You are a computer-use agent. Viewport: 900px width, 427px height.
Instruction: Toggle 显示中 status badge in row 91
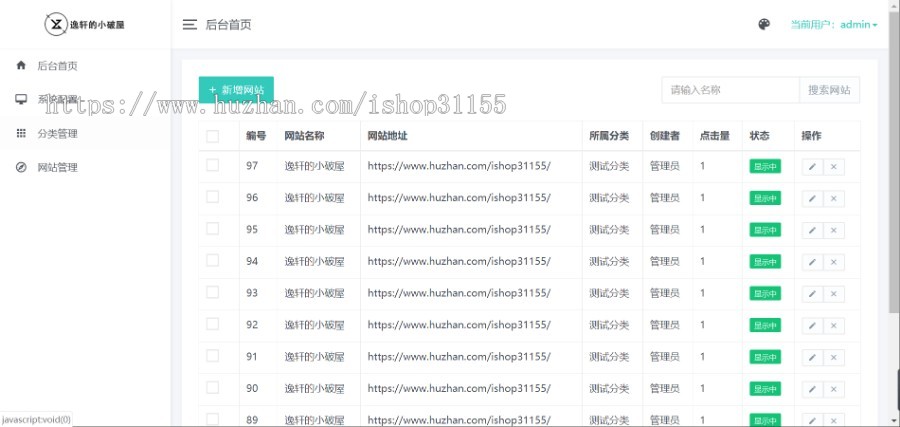tap(765, 358)
